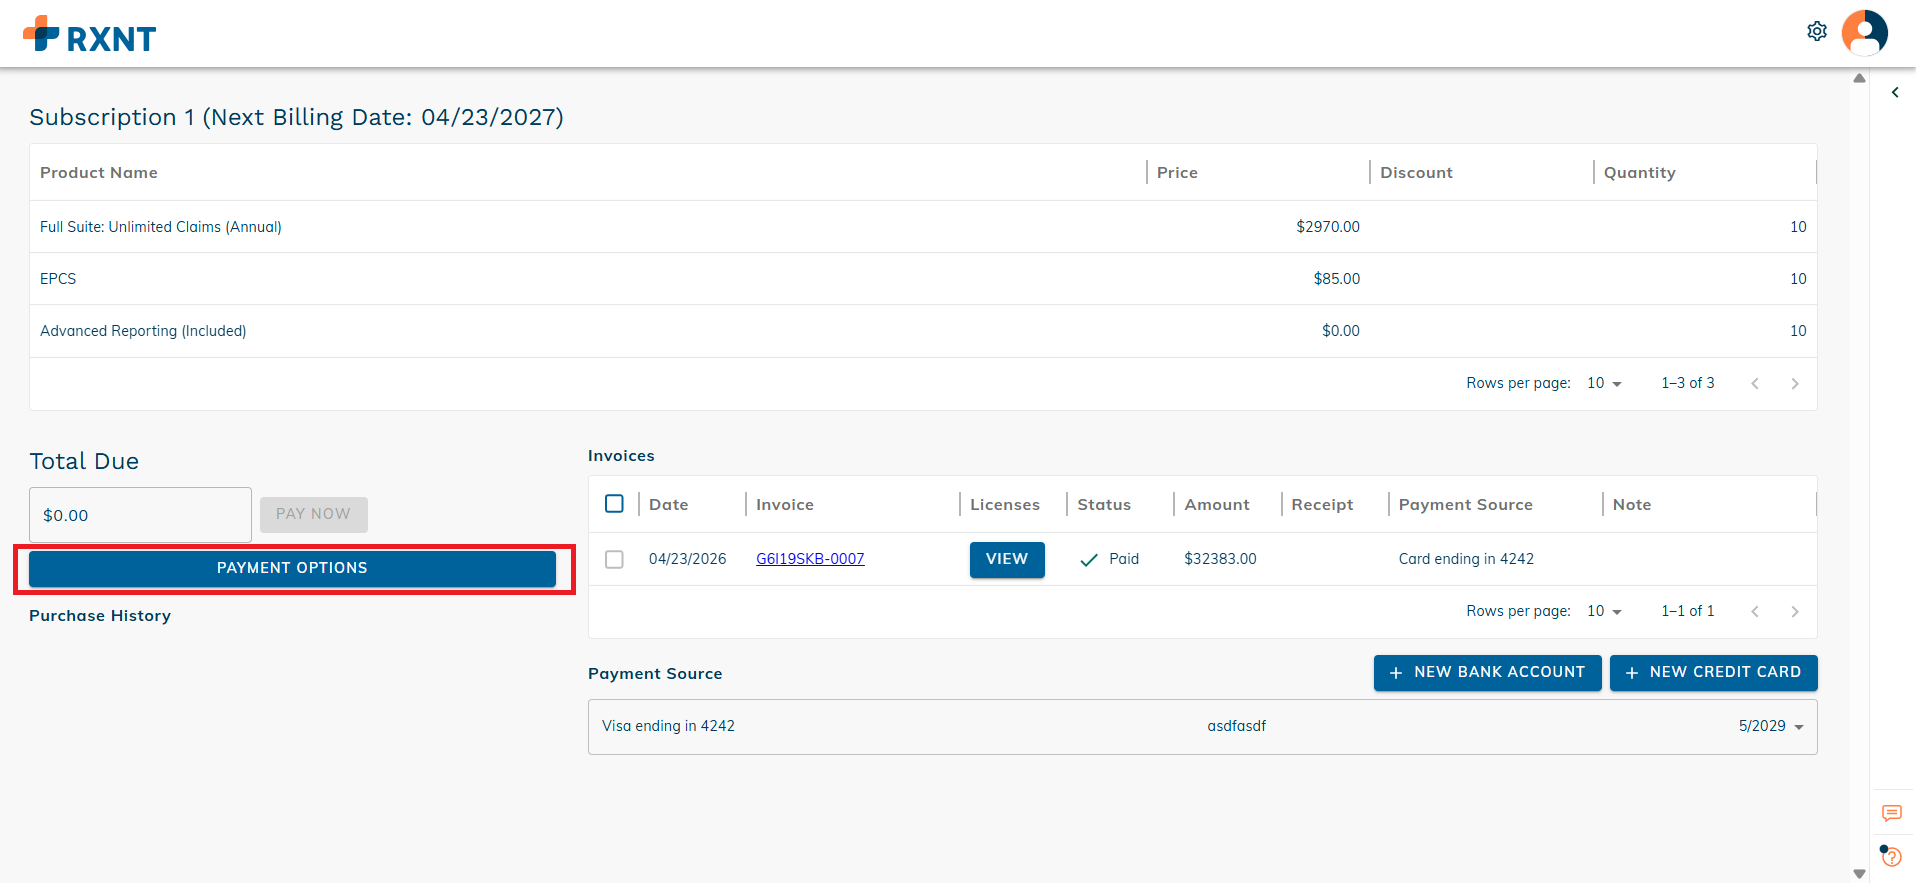Go to previous page of subscription products
The height and width of the screenshot is (883, 1916).
pos(1755,384)
